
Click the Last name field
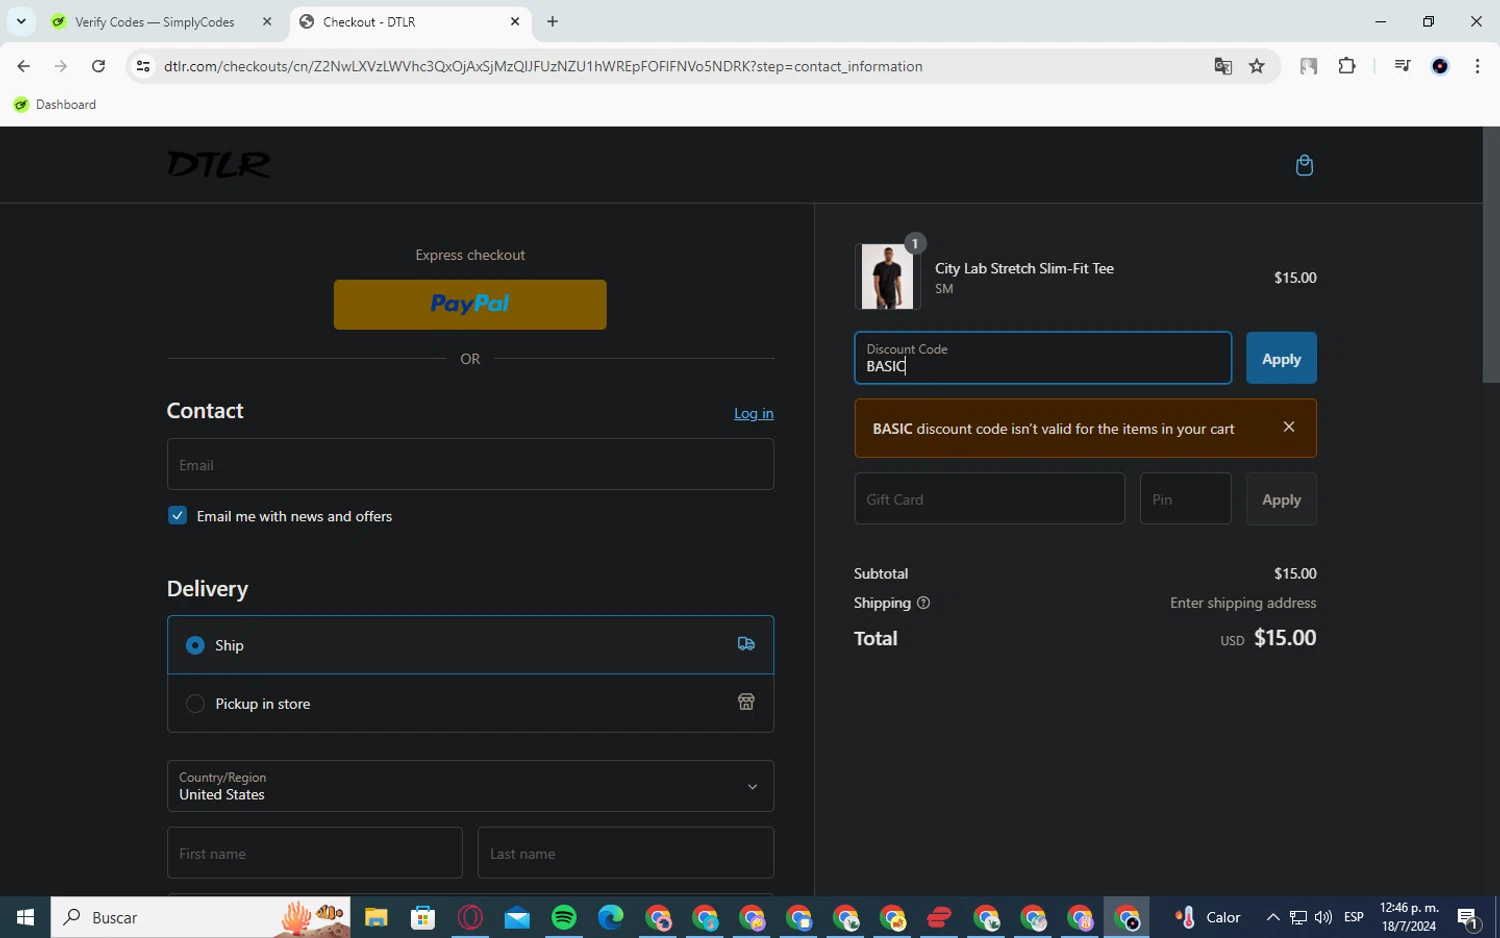pyautogui.click(x=626, y=853)
